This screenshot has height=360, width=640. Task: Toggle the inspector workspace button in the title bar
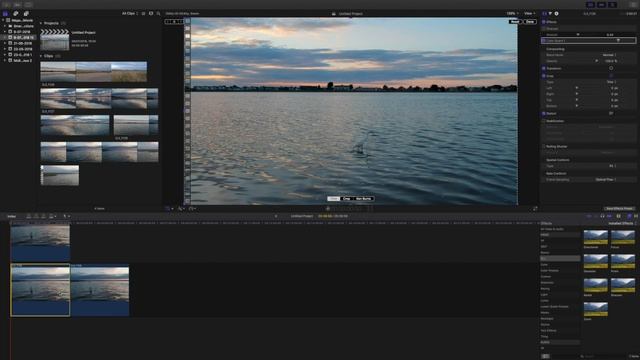tap(612, 4)
